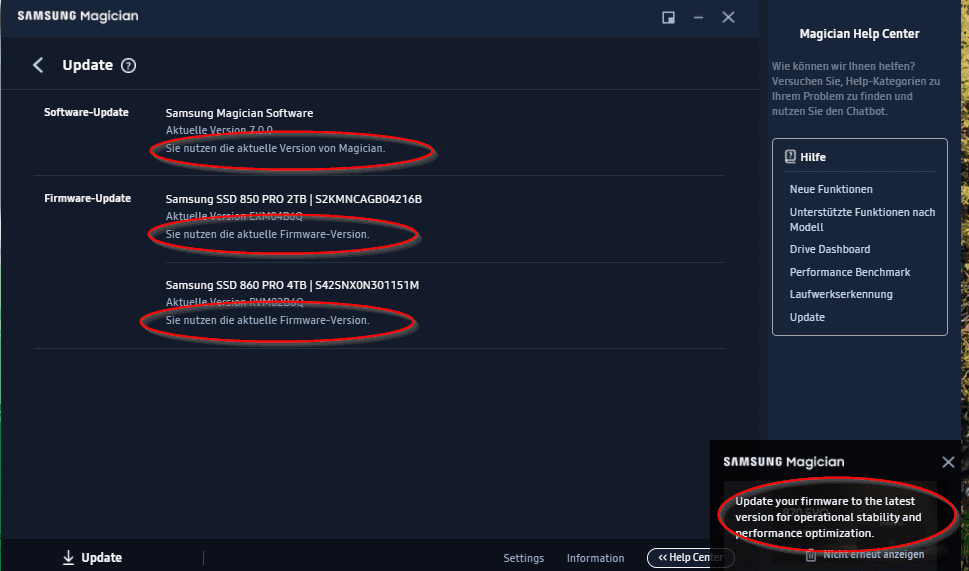Open Unterstützte Funktionen nach Modell help topic
969x571 pixels.
862,219
